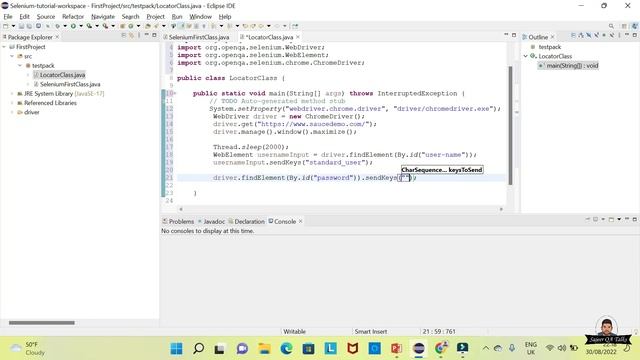Viewport: 640px width, 360px height.
Task: Click the Coverage run toolbar icon
Action: click(x=89, y=26)
